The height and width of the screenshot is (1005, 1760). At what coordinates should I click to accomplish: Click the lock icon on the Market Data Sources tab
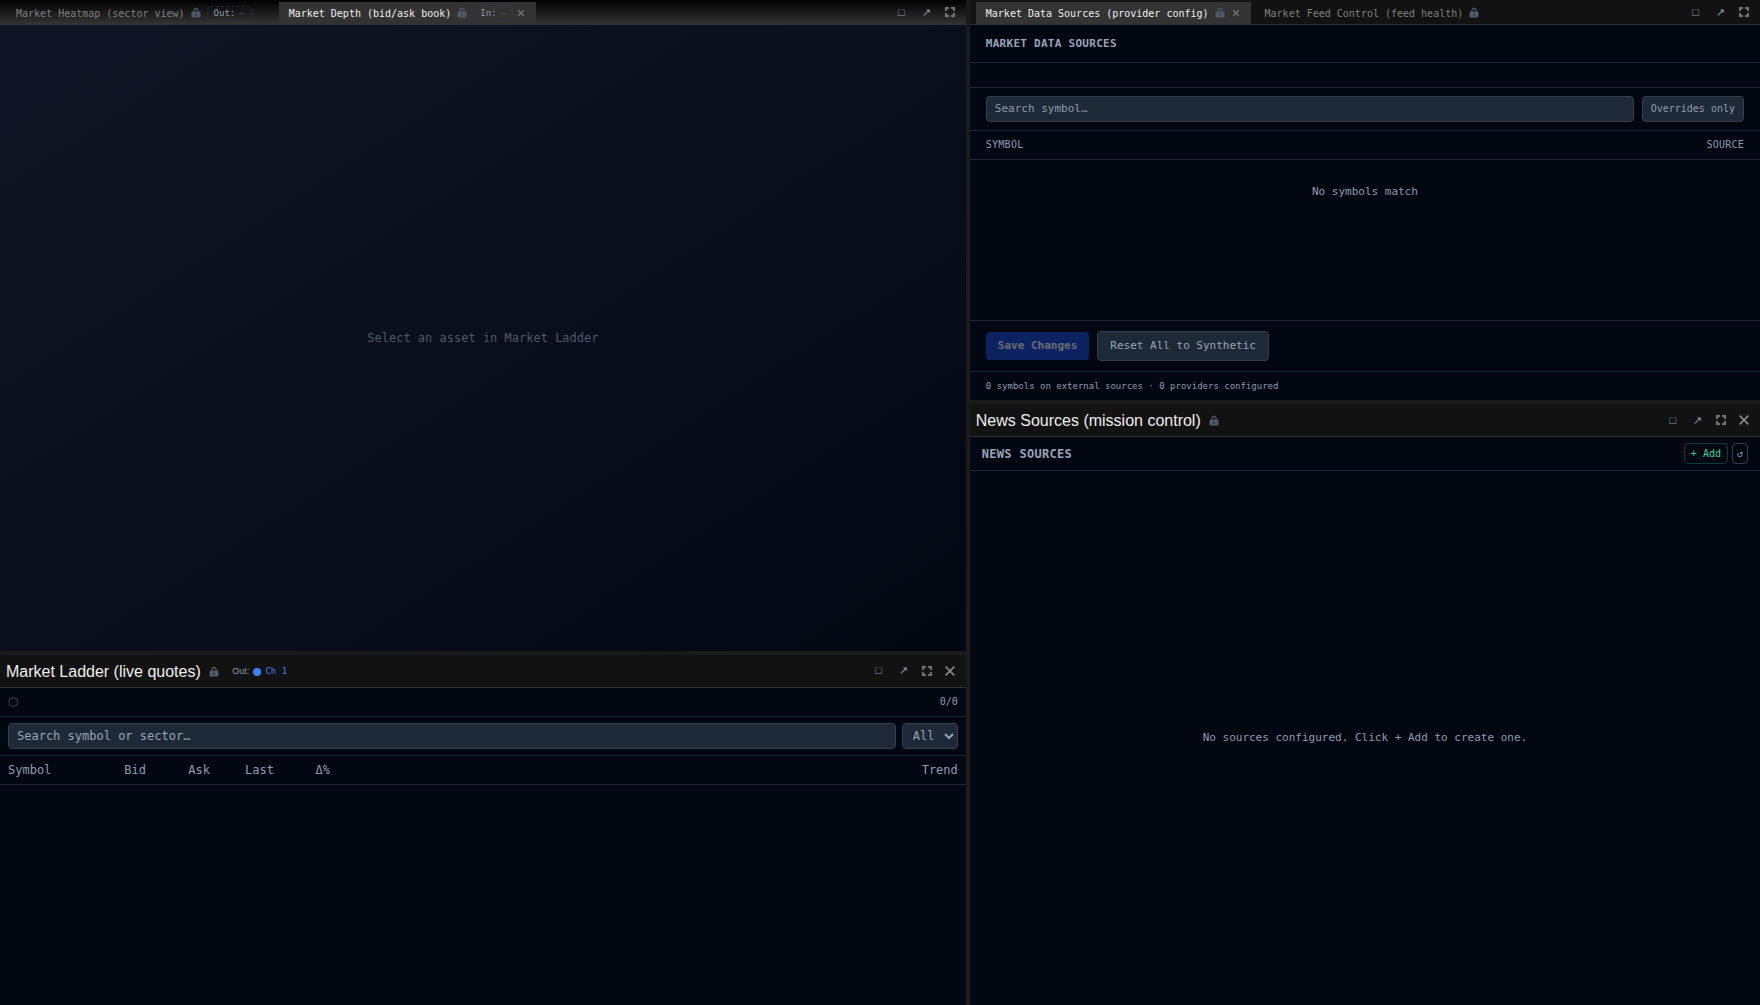pos(1220,13)
